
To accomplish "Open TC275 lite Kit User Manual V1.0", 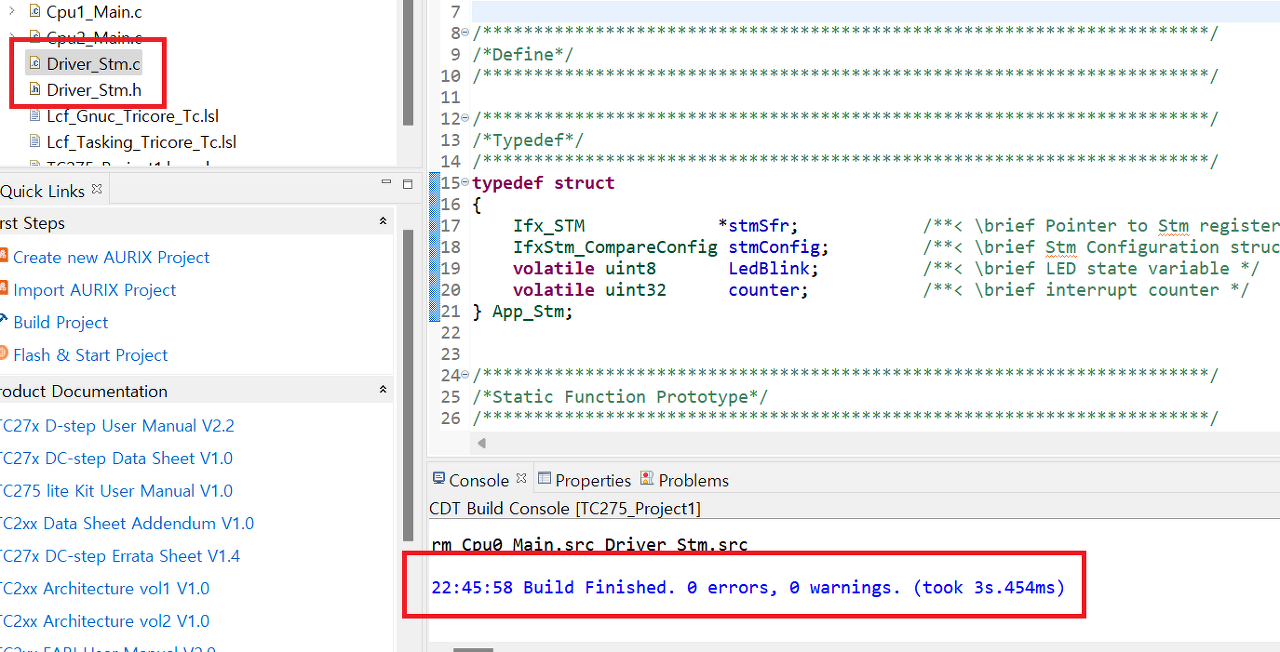I will pos(115,491).
